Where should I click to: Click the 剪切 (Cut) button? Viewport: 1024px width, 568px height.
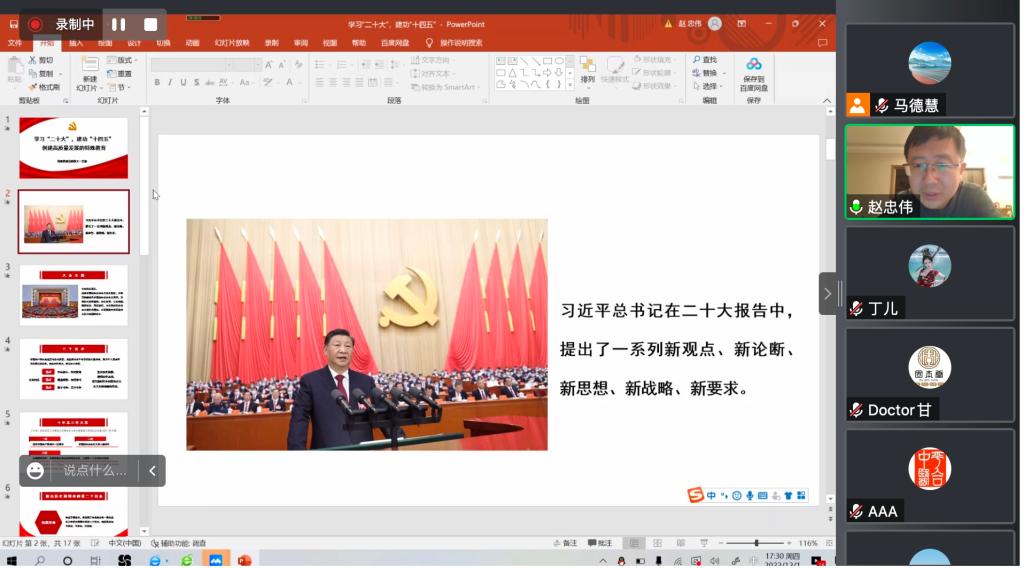[x=41, y=60]
